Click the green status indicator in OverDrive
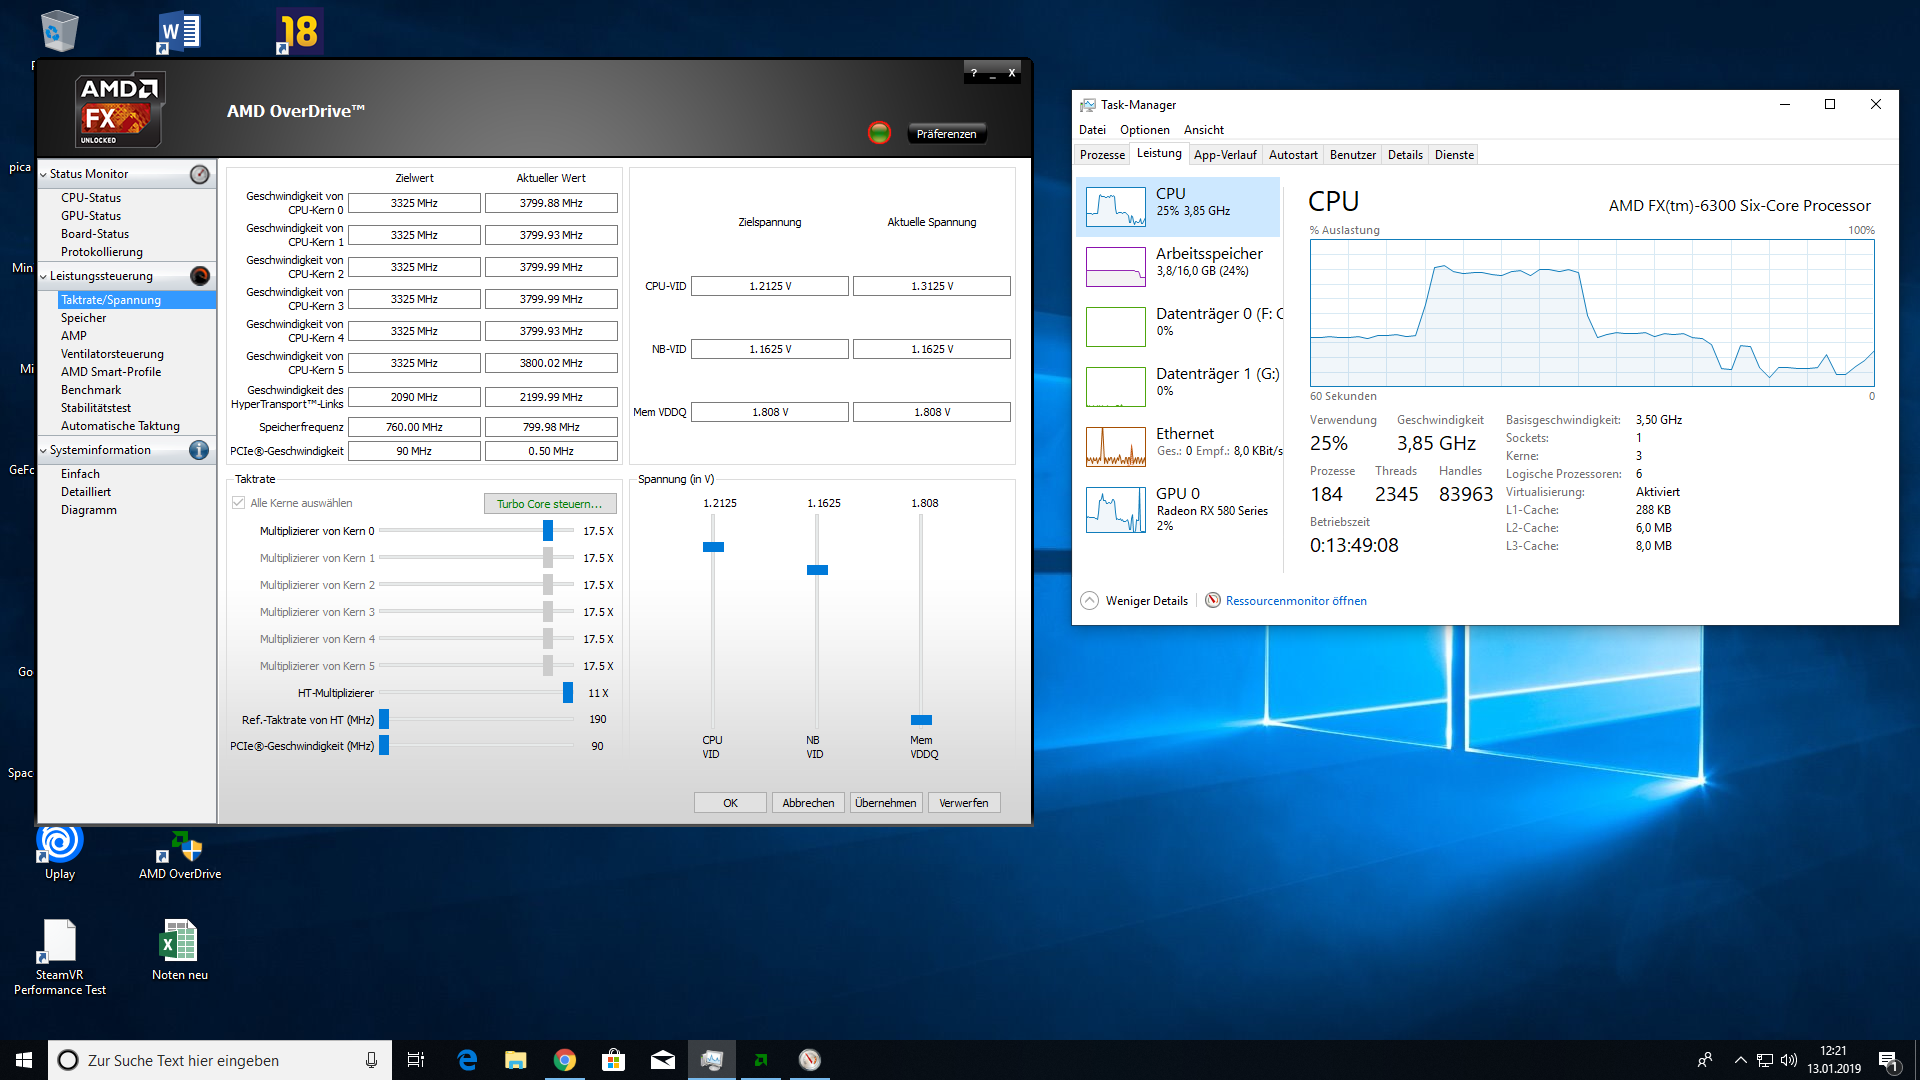This screenshot has height=1080, width=1920. pyautogui.click(x=879, y=132)
